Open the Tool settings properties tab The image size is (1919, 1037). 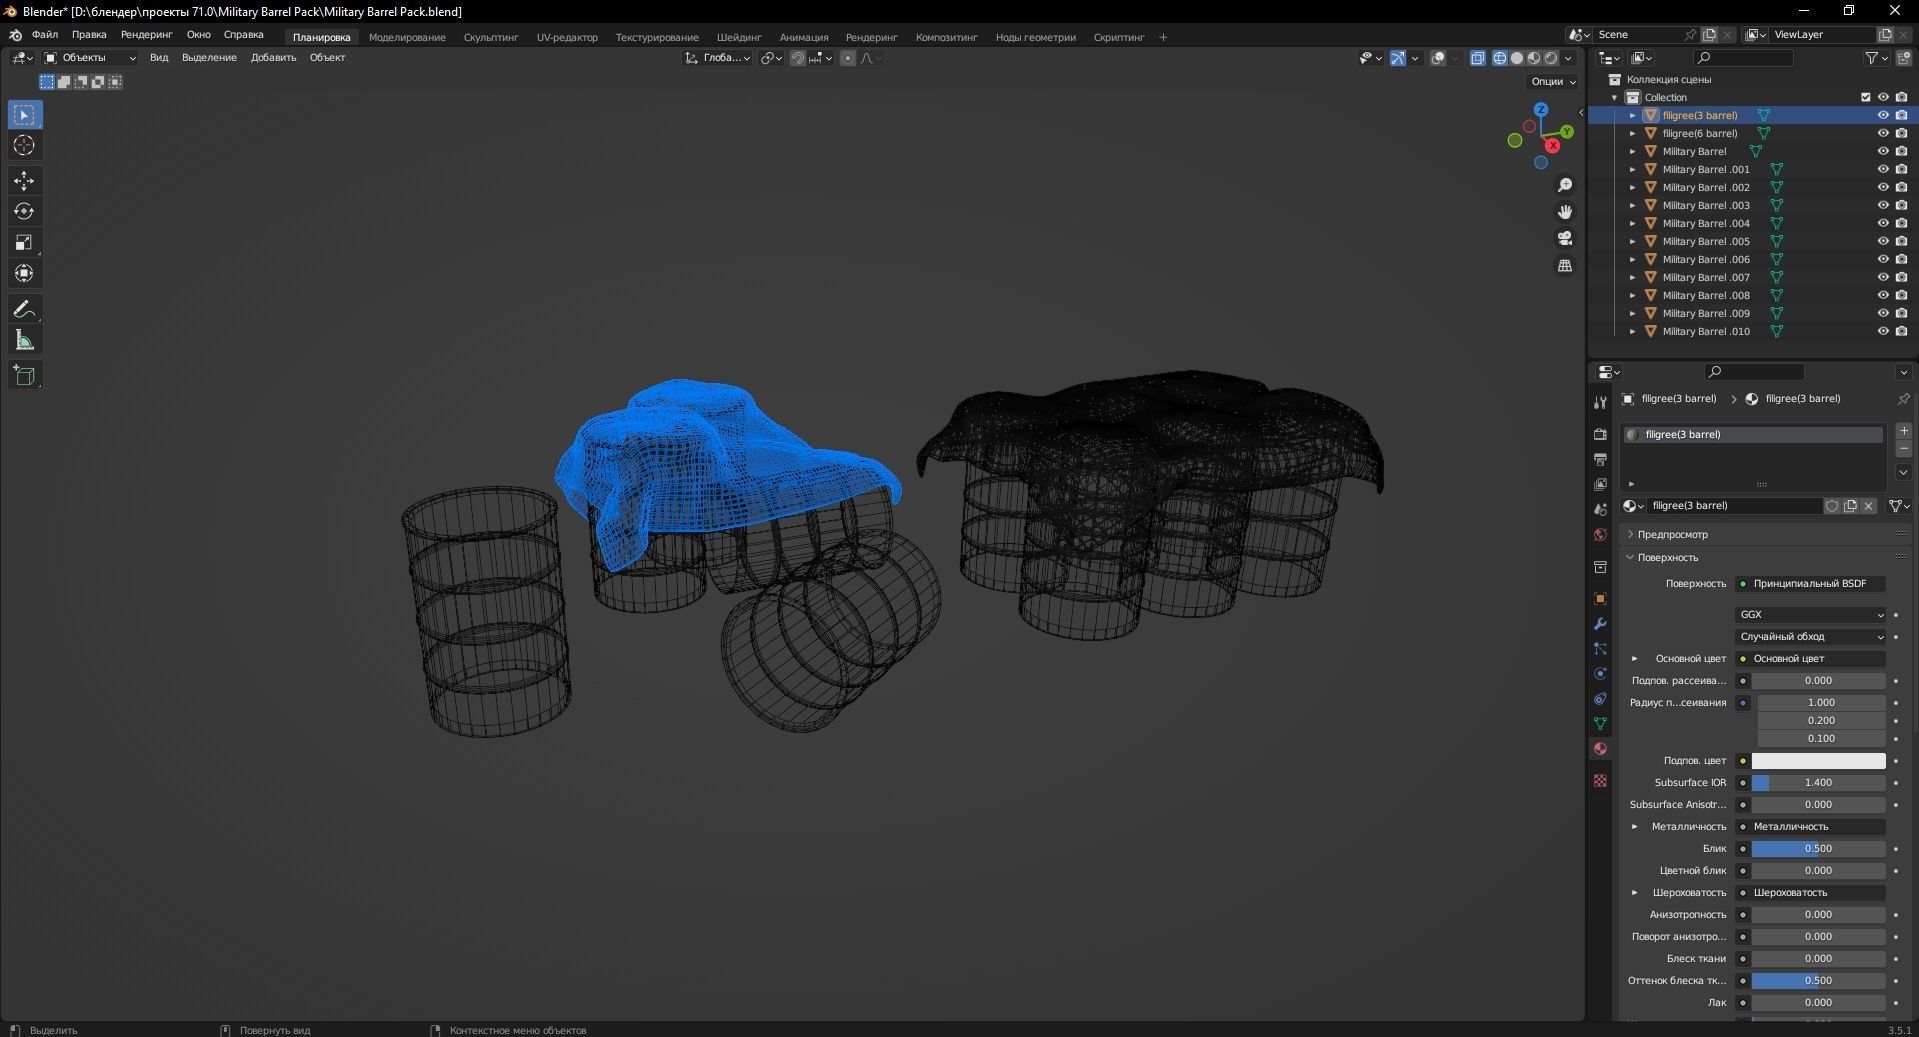click(1600, 403)
